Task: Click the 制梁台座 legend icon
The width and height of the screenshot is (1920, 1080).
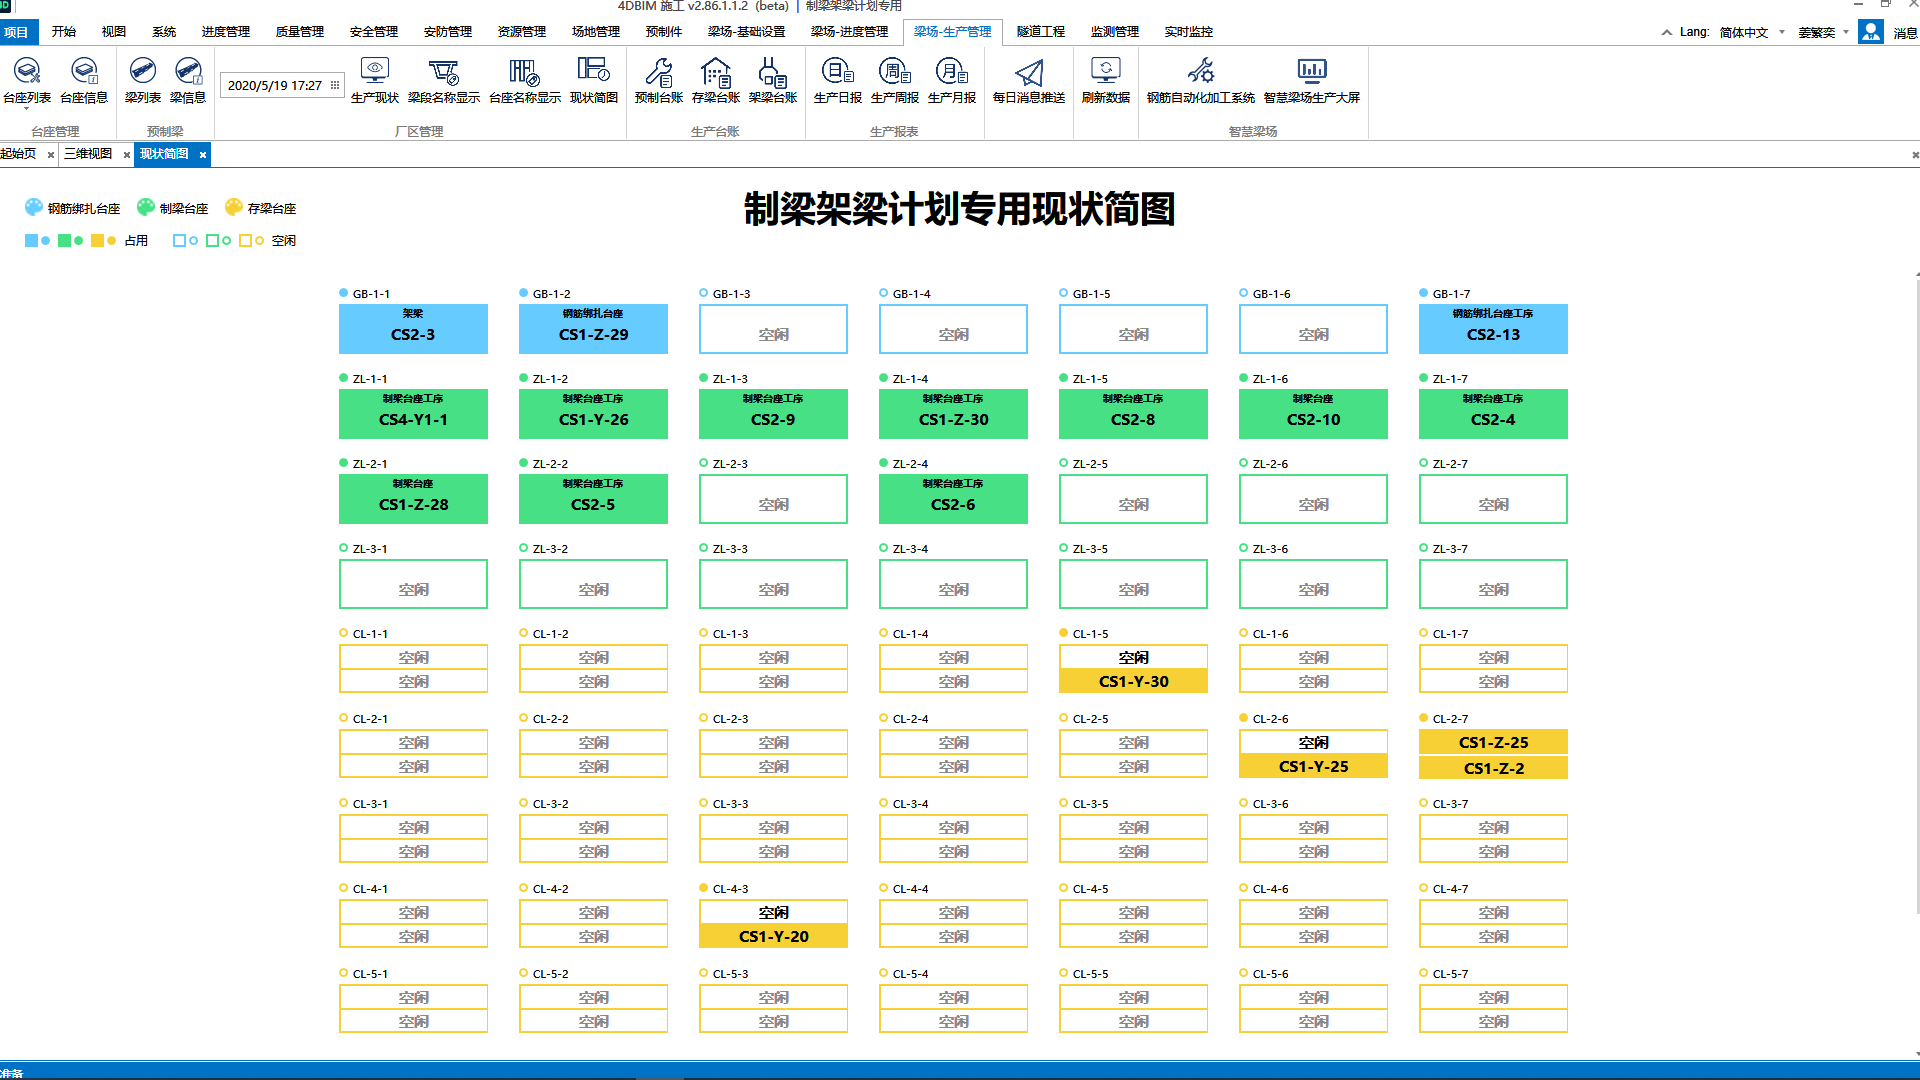Action: [146, 207]
